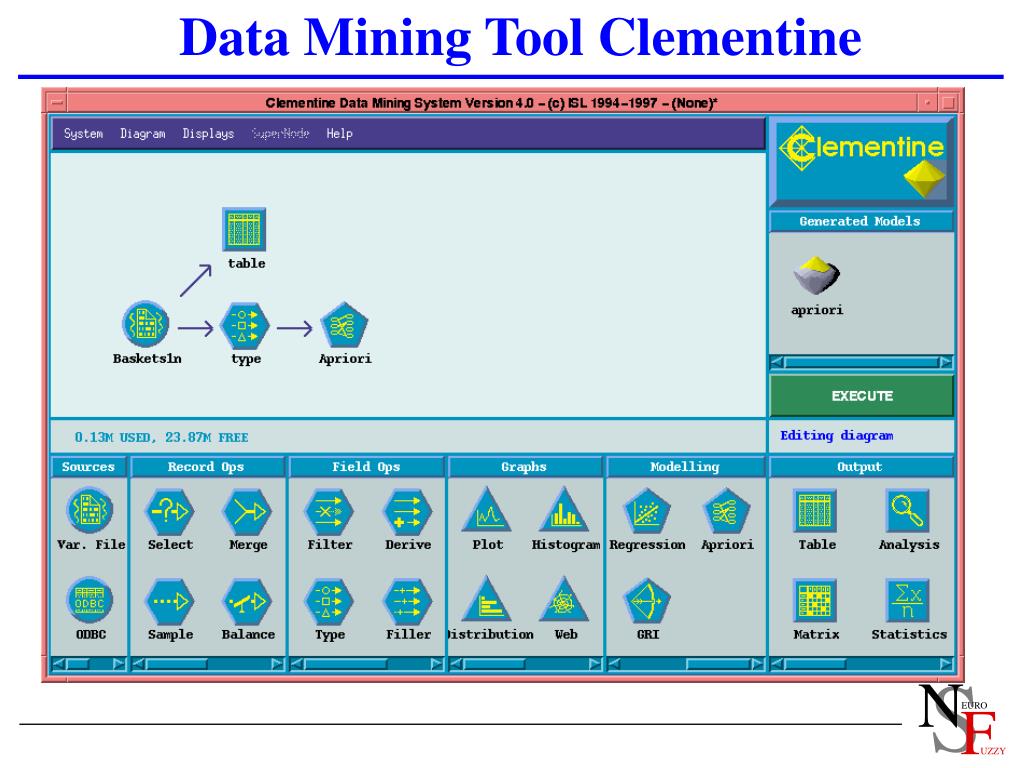This screenshot has height=768, width=1024.
Task: Click the Graphs palette scrollbar thumb
Action: click(494, 664)
